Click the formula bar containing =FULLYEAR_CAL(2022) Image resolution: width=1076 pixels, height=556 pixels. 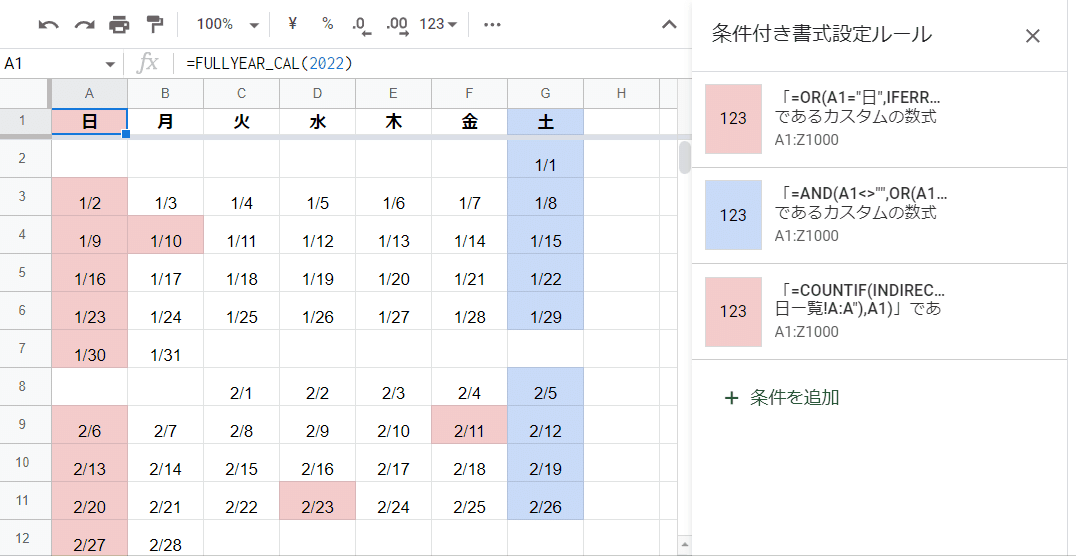420,63
